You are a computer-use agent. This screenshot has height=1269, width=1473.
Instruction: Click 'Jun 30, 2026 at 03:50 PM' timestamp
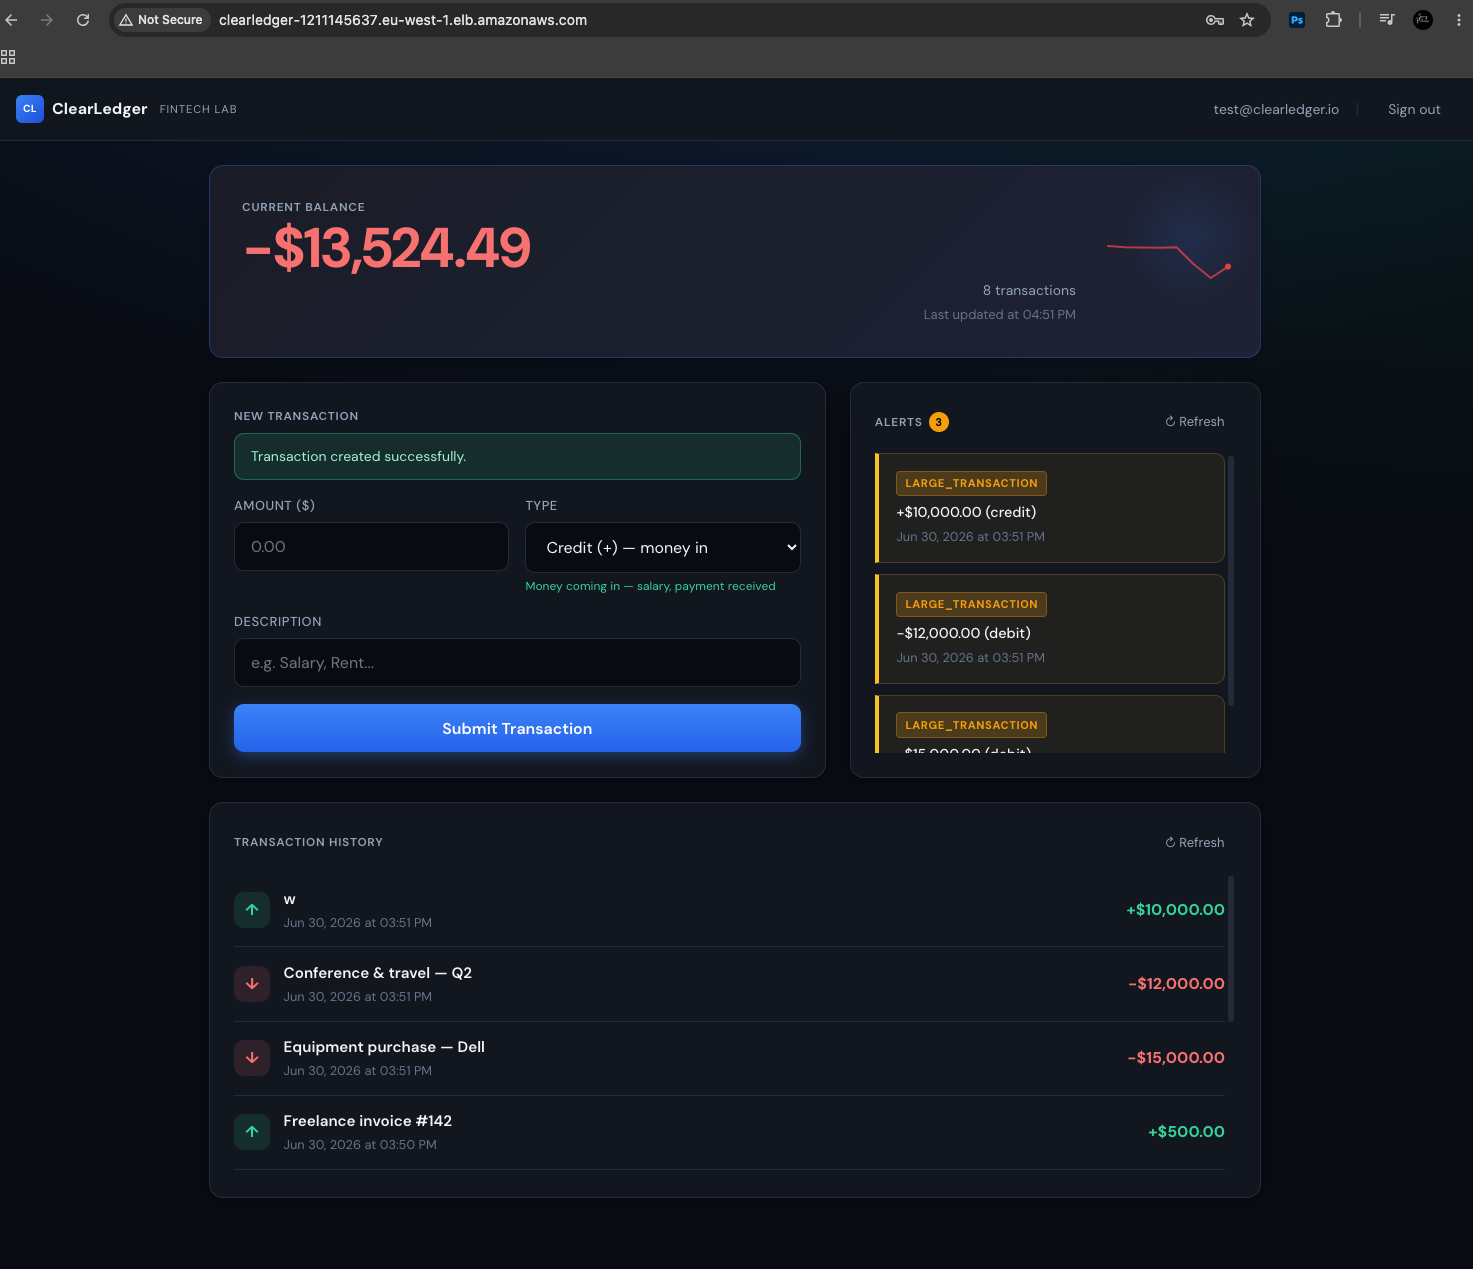coord(360,1145)
